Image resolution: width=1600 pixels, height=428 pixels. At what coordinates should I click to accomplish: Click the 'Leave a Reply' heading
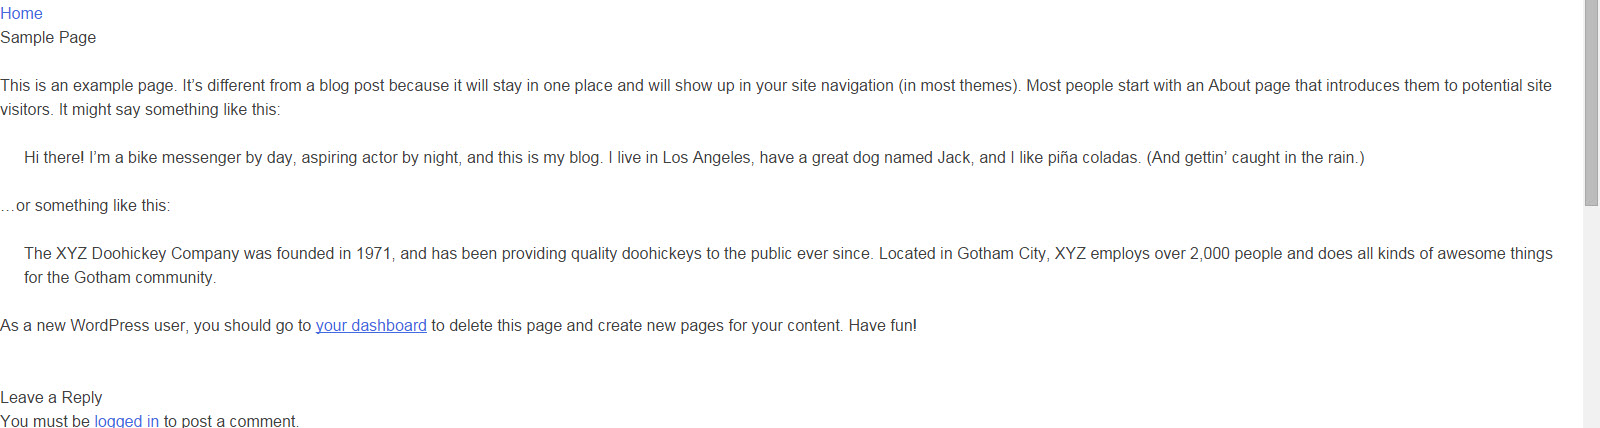tap(51, 397)
